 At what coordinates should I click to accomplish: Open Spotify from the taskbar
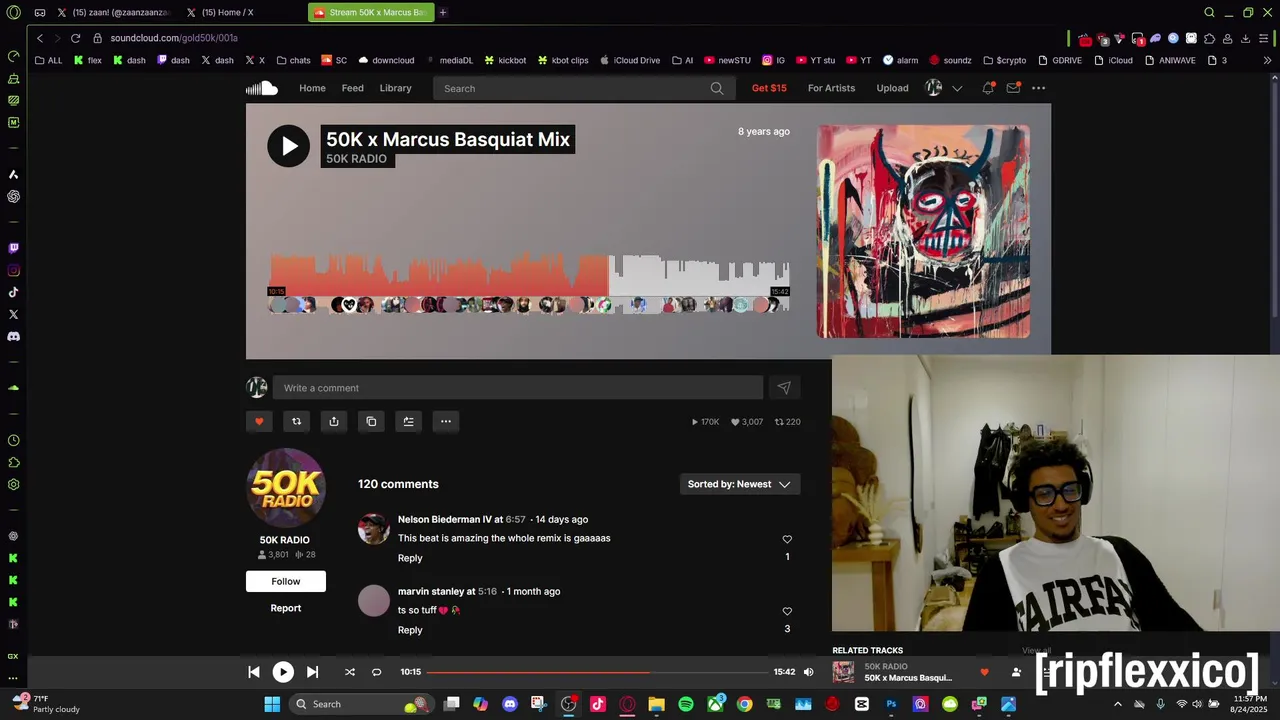[686, 704]
